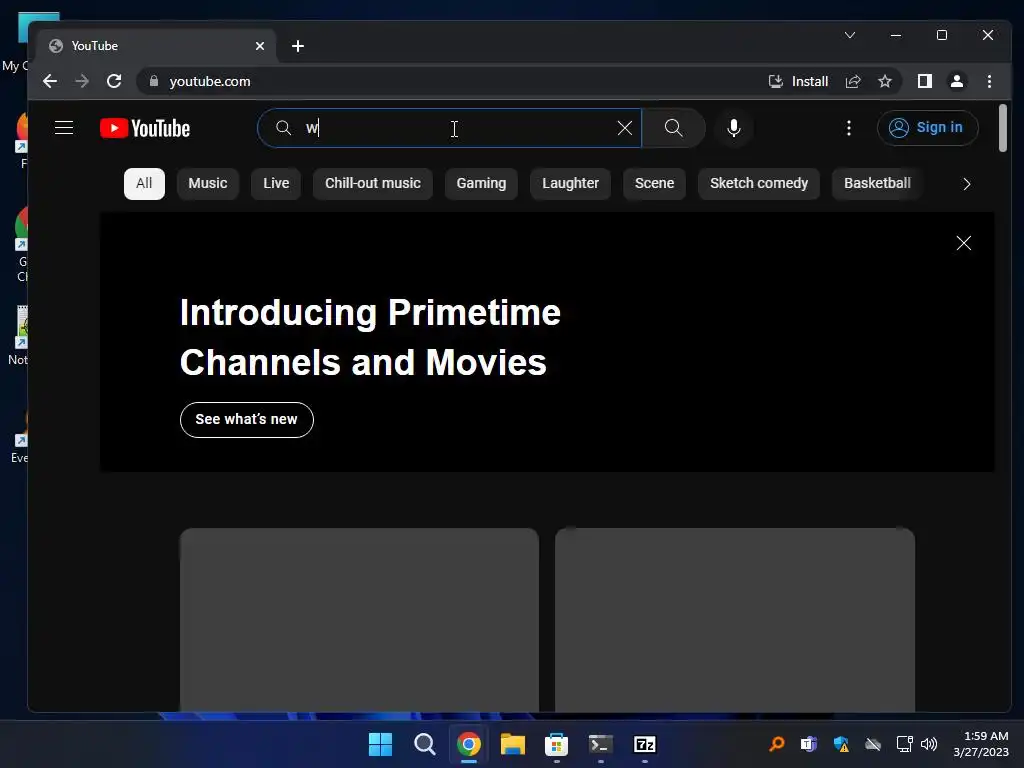1024x768 pixels.
Task: Open the Windows Start menu
Action: [x=380, y=744]
